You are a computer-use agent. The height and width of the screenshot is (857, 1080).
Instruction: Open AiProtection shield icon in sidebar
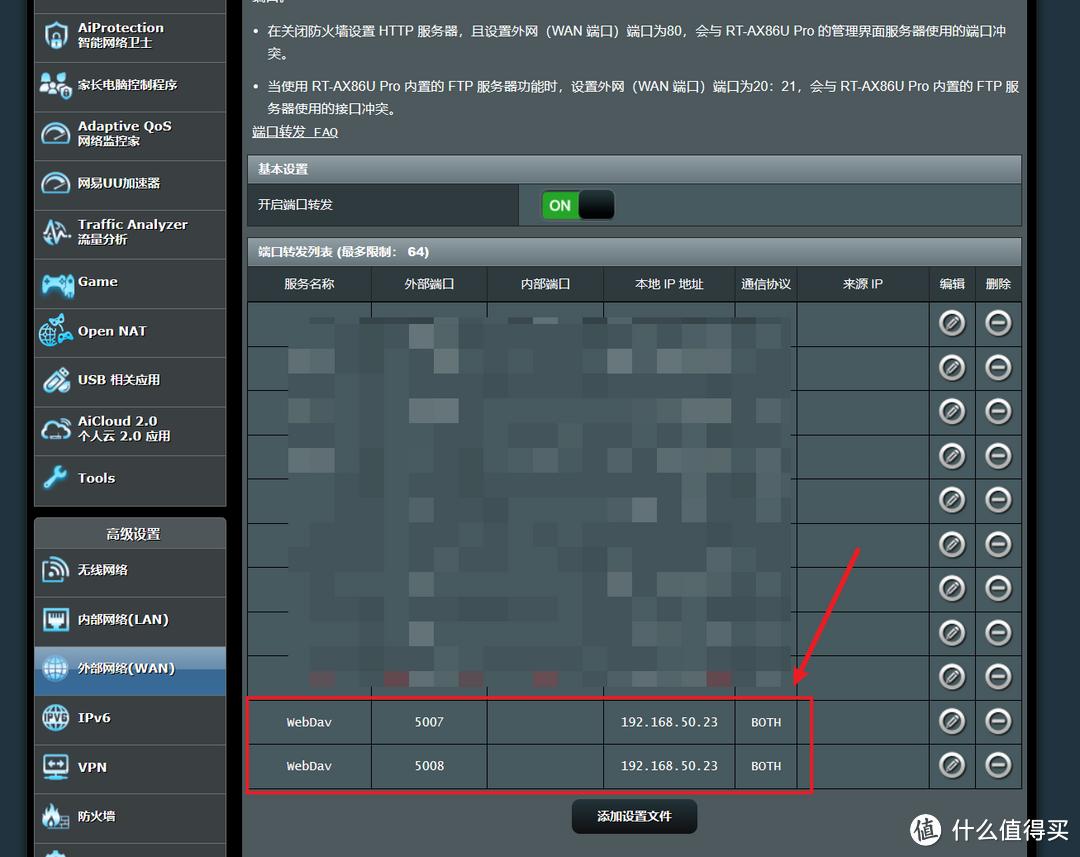click(x=55, y=36)
